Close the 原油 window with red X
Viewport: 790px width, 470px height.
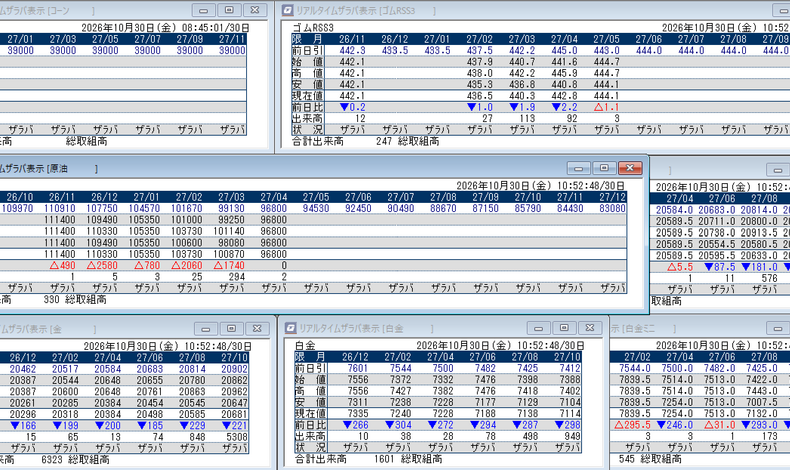tap(630, 168)
